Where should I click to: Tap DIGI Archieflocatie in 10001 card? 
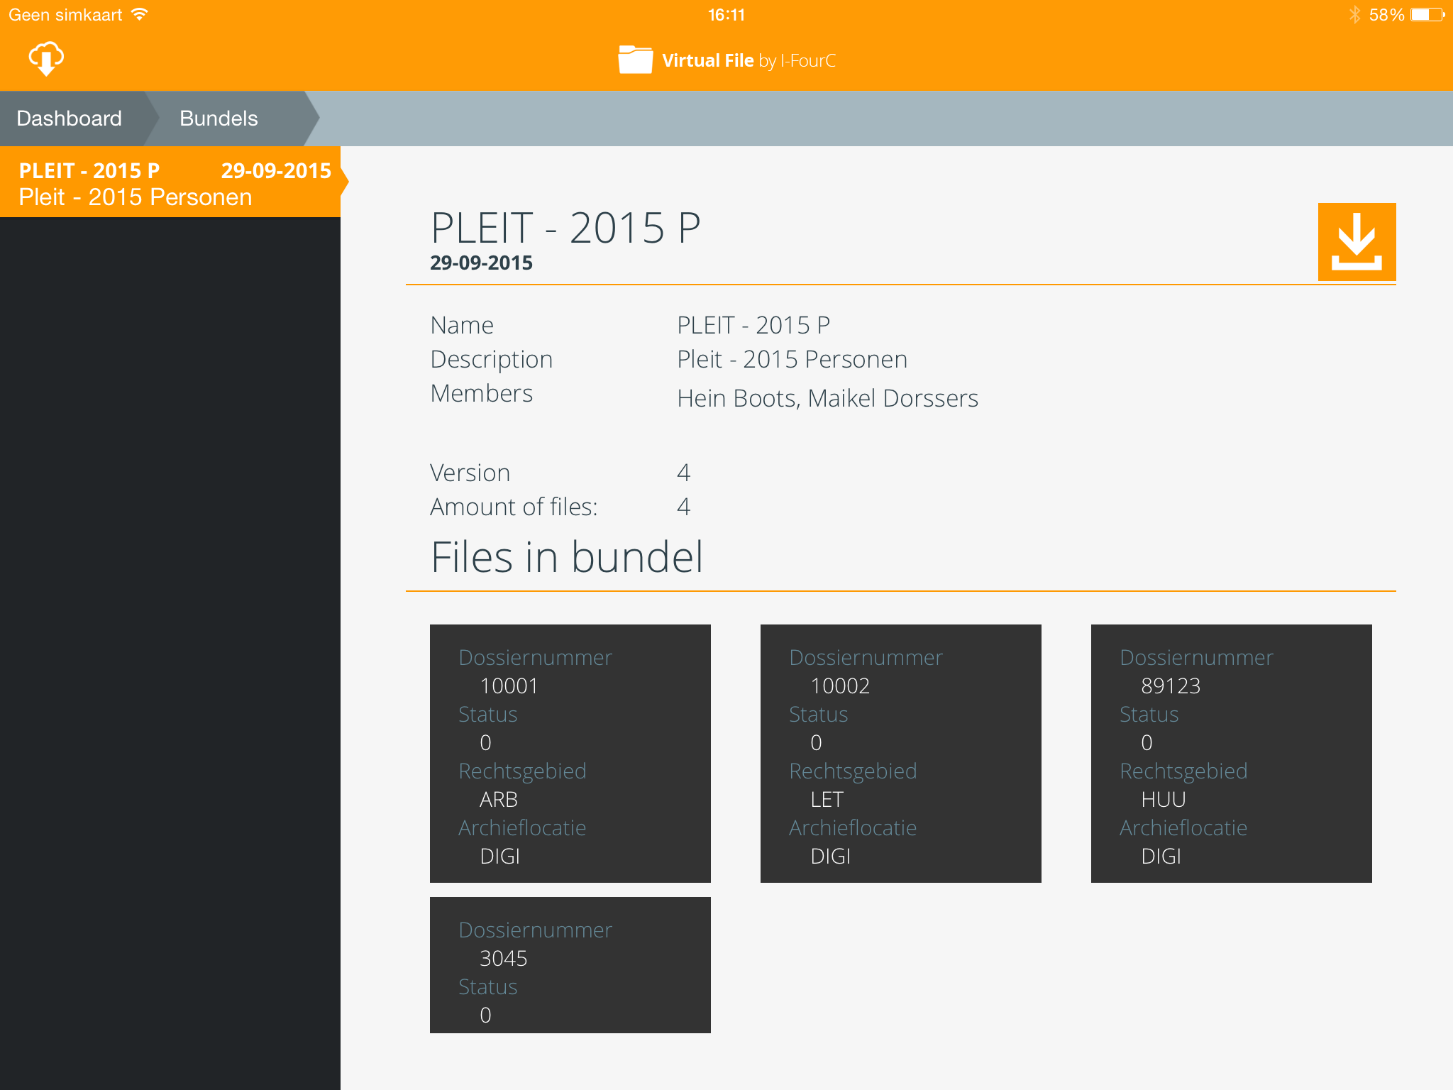499,856
